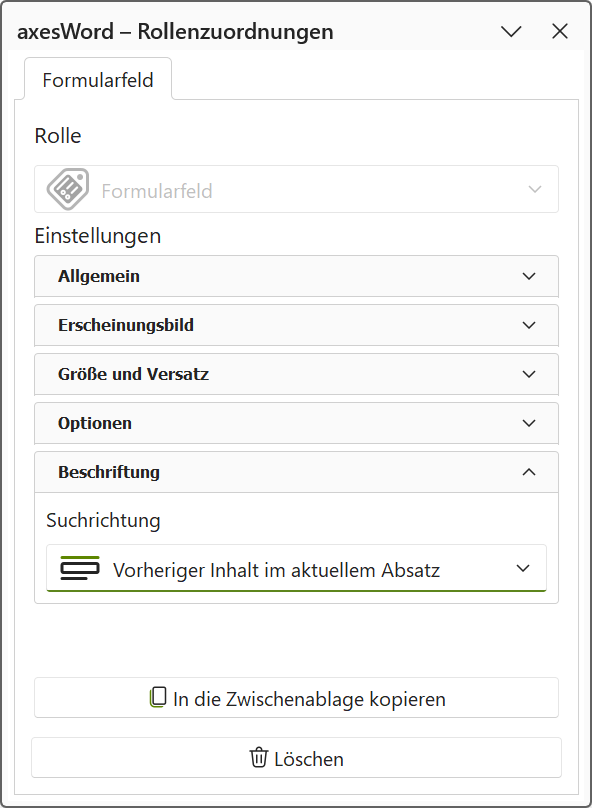The height and width of the screenshot is (808, 592).
Task: Click the Allgemein section title text
Action: [98, 276]
